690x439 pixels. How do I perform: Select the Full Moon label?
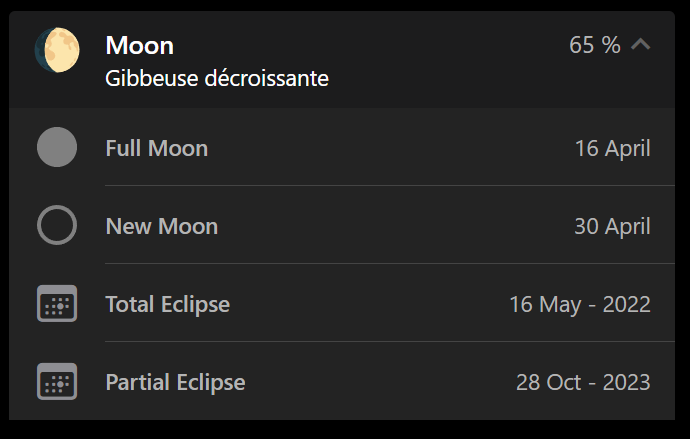pyautogui.click(x=156, y=148)
